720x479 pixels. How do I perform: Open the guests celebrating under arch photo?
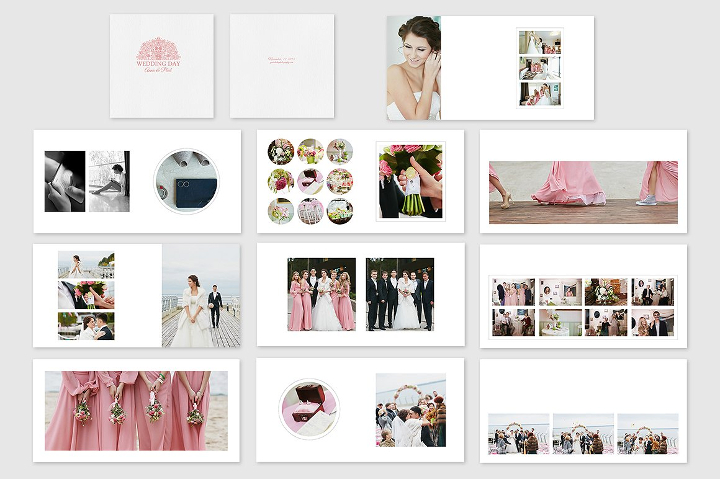coord(411,410)
